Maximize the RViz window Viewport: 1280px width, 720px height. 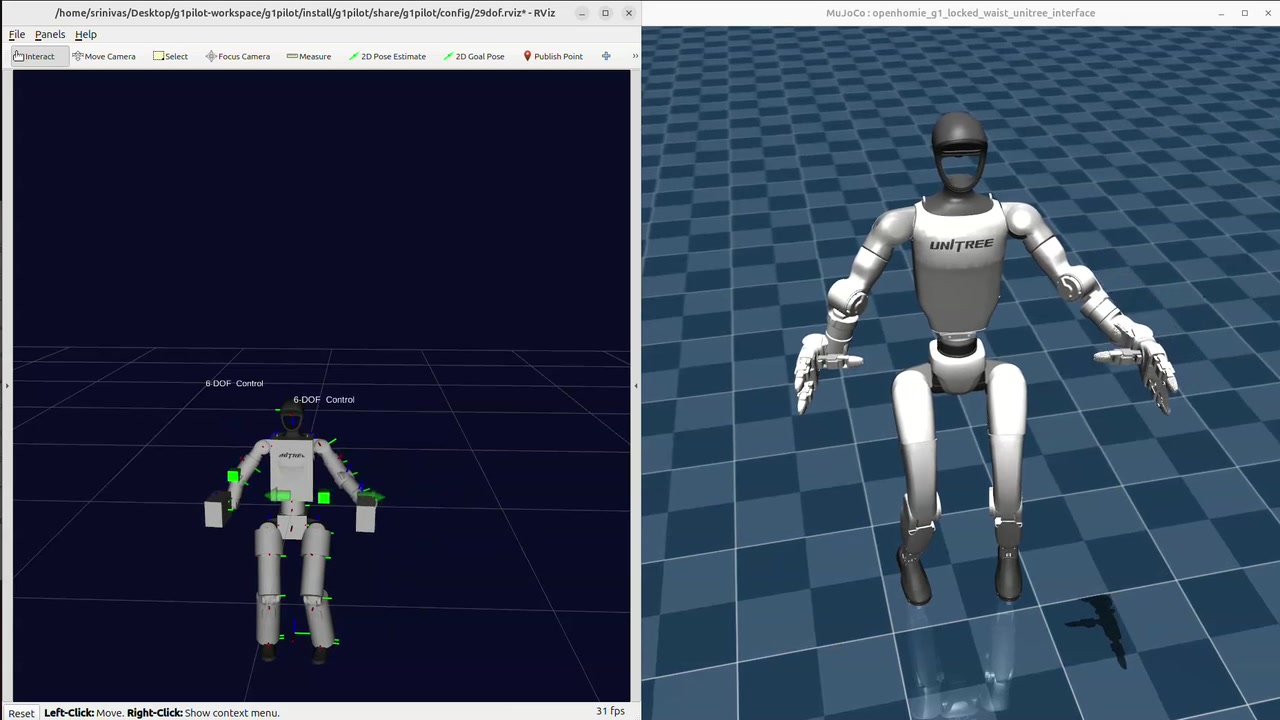(605, 13)
